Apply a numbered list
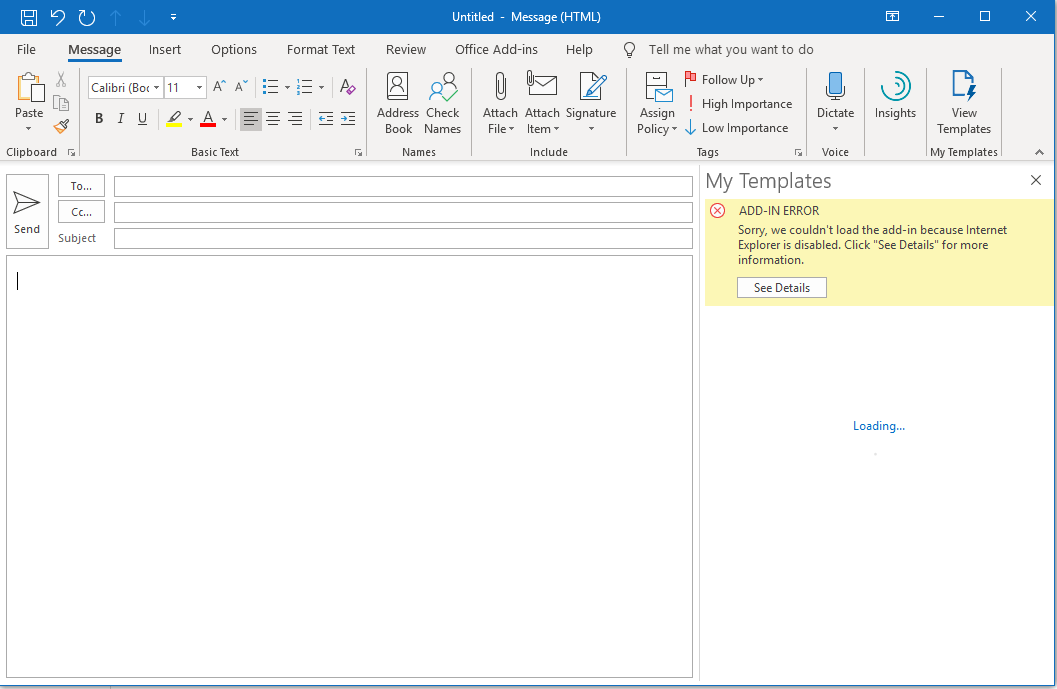The height and width of the screenshot is (689, 1057). (x=305, y=87)
